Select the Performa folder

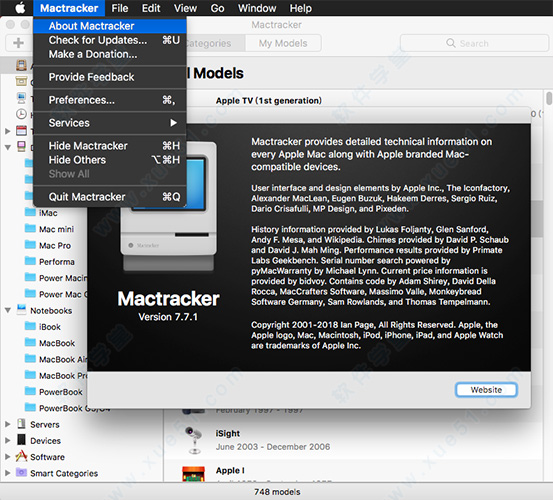coord(50,261)
